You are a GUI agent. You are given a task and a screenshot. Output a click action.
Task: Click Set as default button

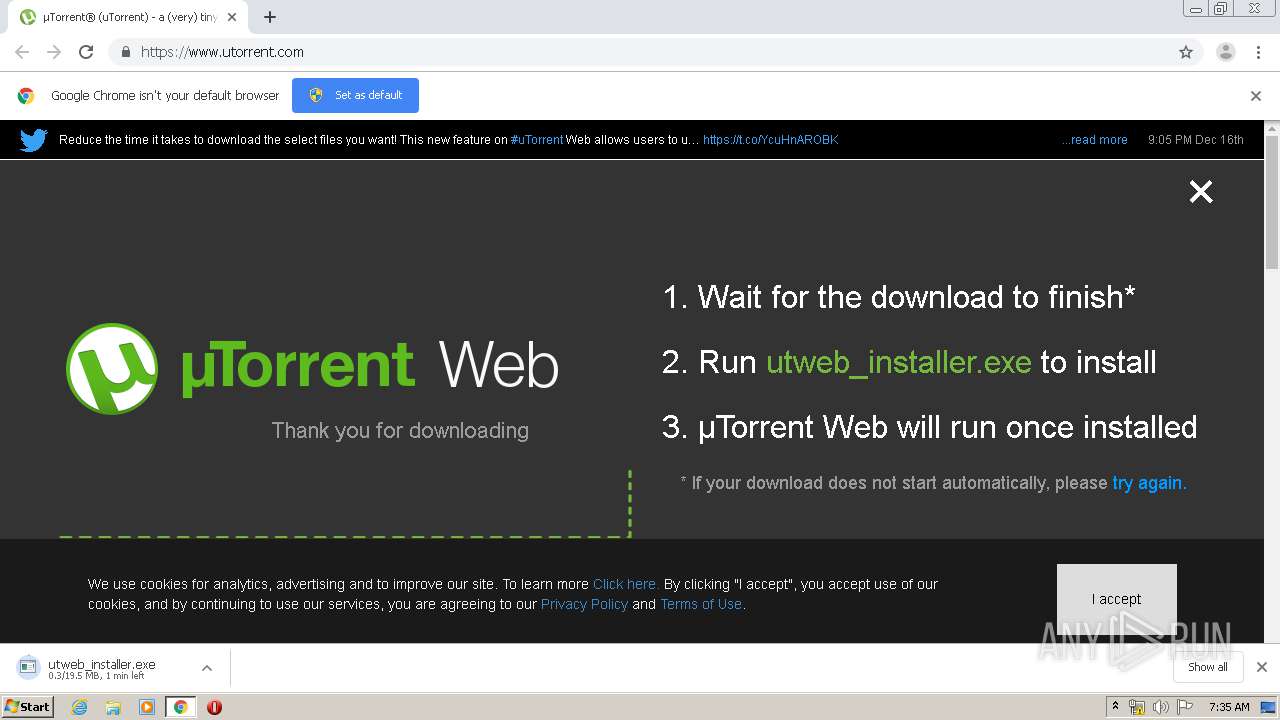(355, 95)
